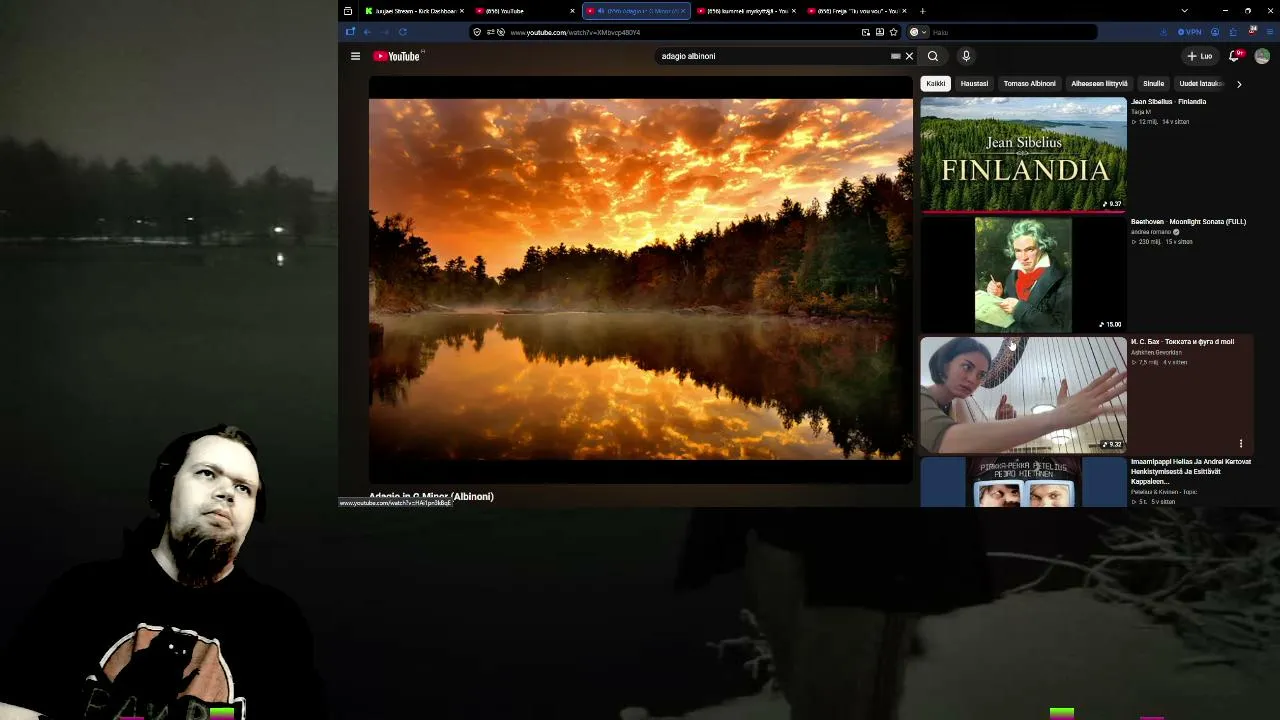Image resolution: width=1280 pixels, height=720 pixels.
Task: Close the active Adagio in G Minor tab
Action: [684, 11]
